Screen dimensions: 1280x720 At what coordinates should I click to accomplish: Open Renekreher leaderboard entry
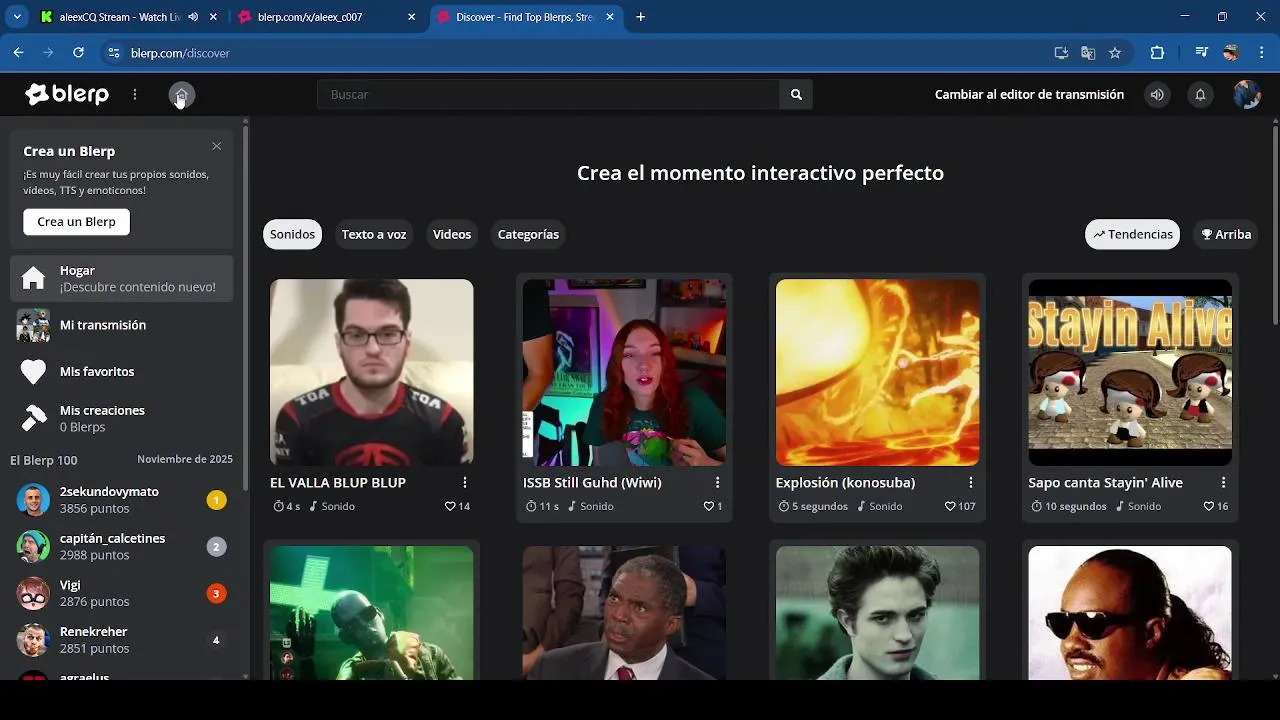click(121, 640)
